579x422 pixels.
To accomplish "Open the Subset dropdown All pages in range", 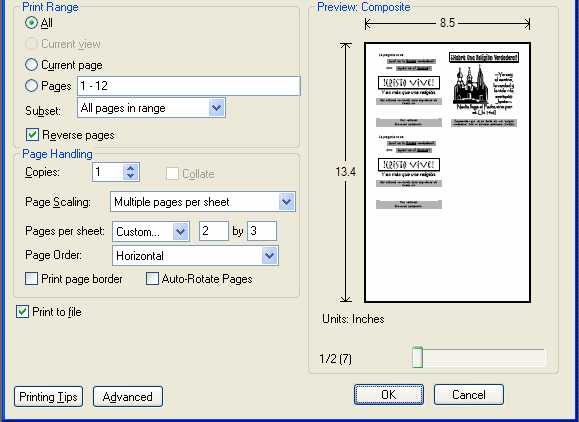I will point(151,108).
